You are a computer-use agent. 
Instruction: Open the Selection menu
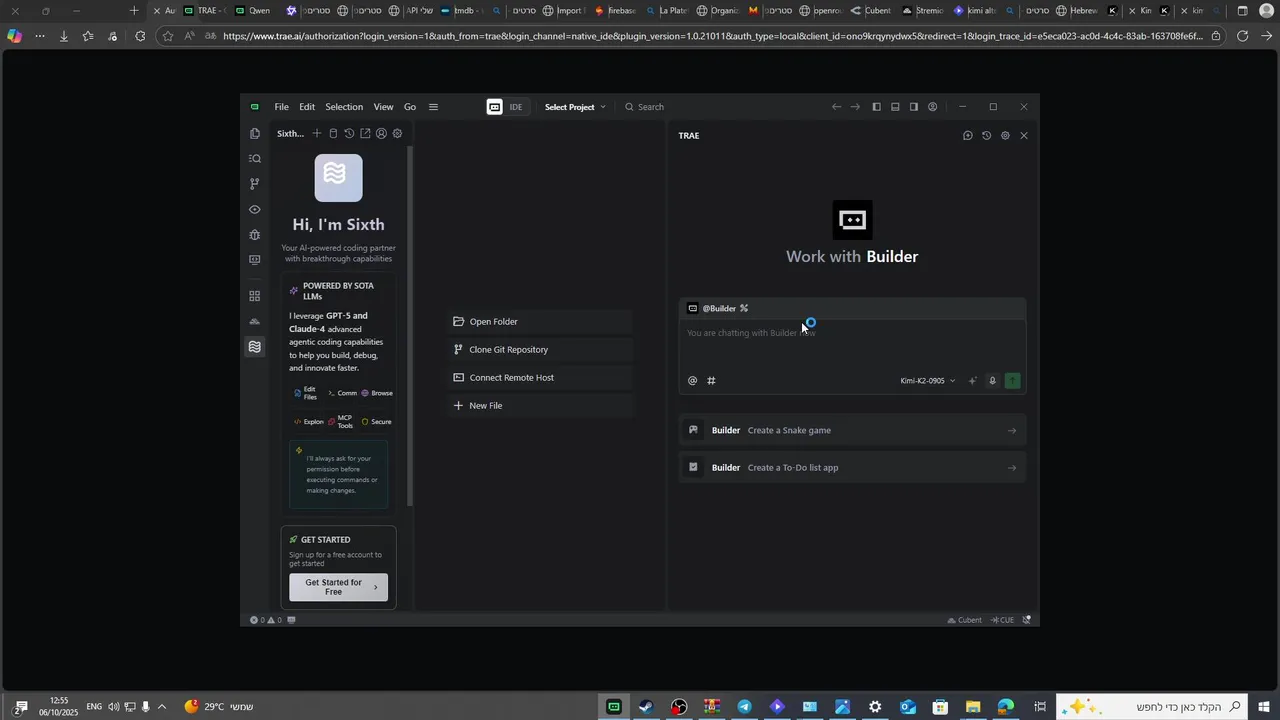point(344,107)
